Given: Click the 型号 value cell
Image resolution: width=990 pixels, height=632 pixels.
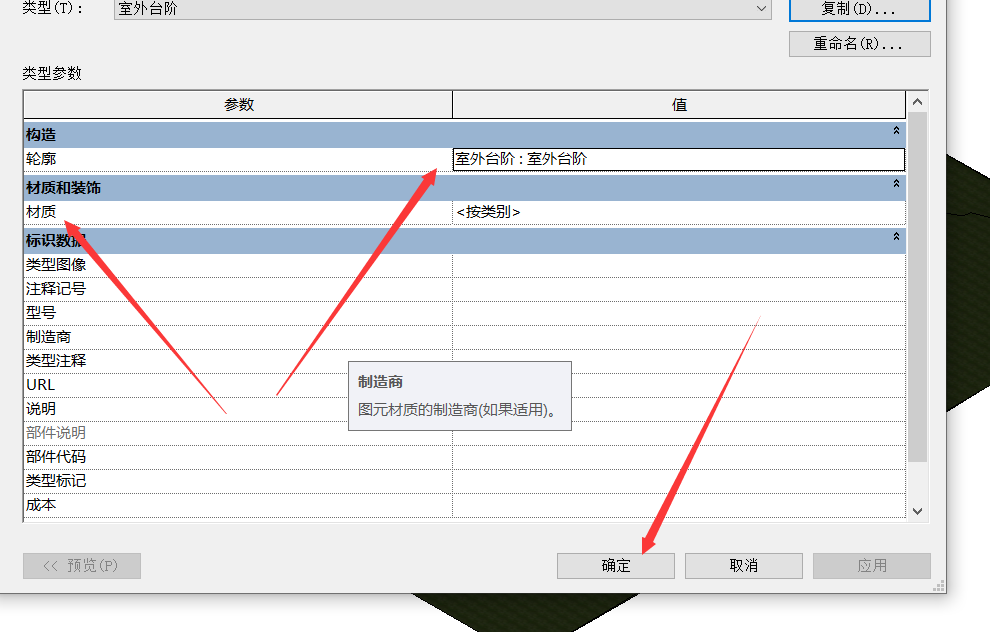Looking at the screenshot, I should 678,313.
